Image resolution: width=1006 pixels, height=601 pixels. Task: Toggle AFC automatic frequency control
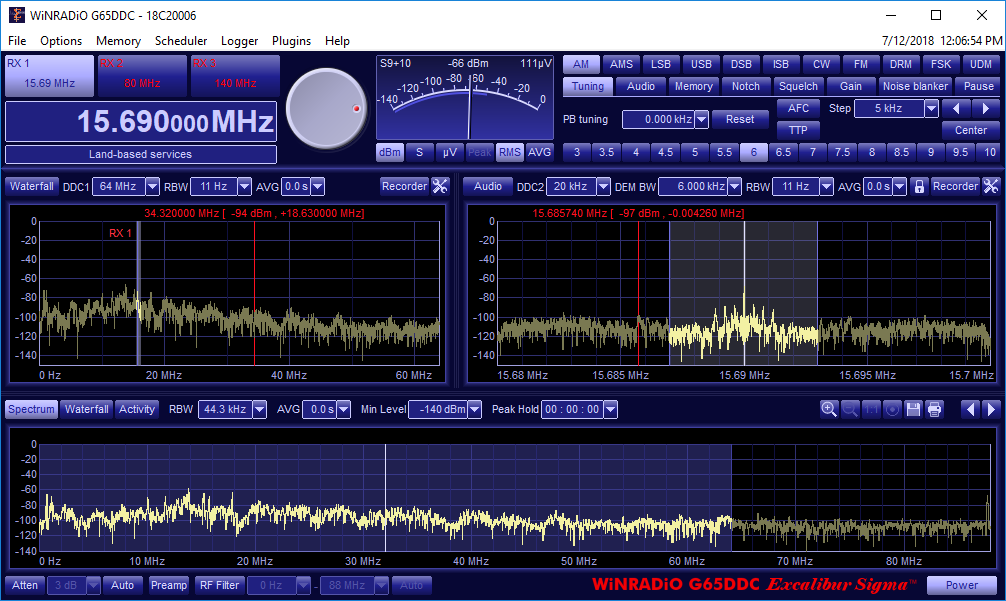click(798, 108)
